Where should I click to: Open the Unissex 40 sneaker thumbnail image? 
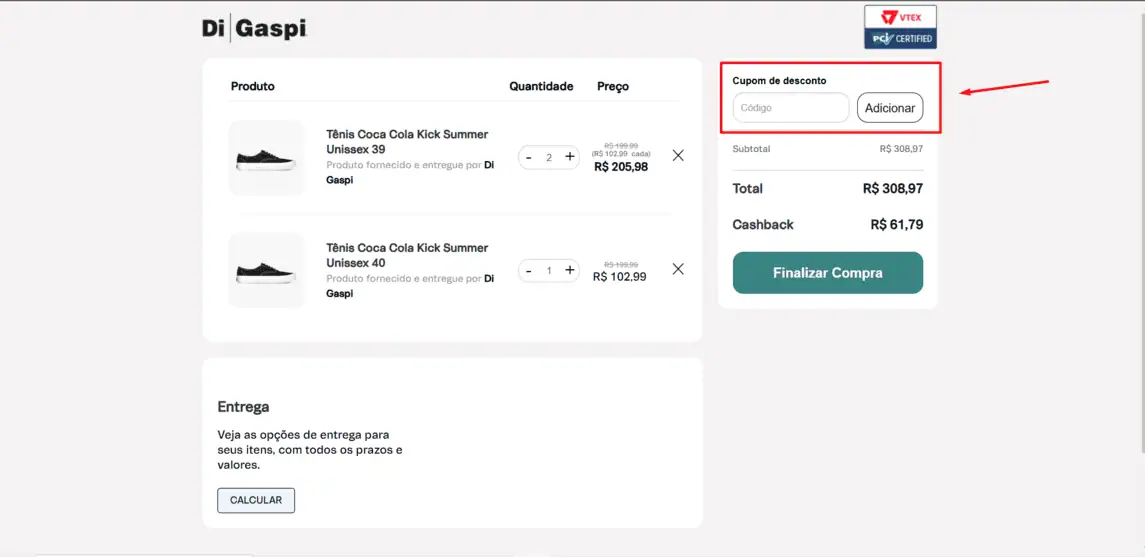click(x=266, y=271)
